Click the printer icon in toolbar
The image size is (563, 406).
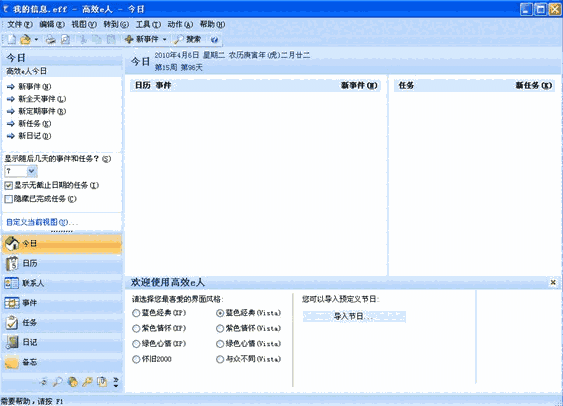pos(51,39)
